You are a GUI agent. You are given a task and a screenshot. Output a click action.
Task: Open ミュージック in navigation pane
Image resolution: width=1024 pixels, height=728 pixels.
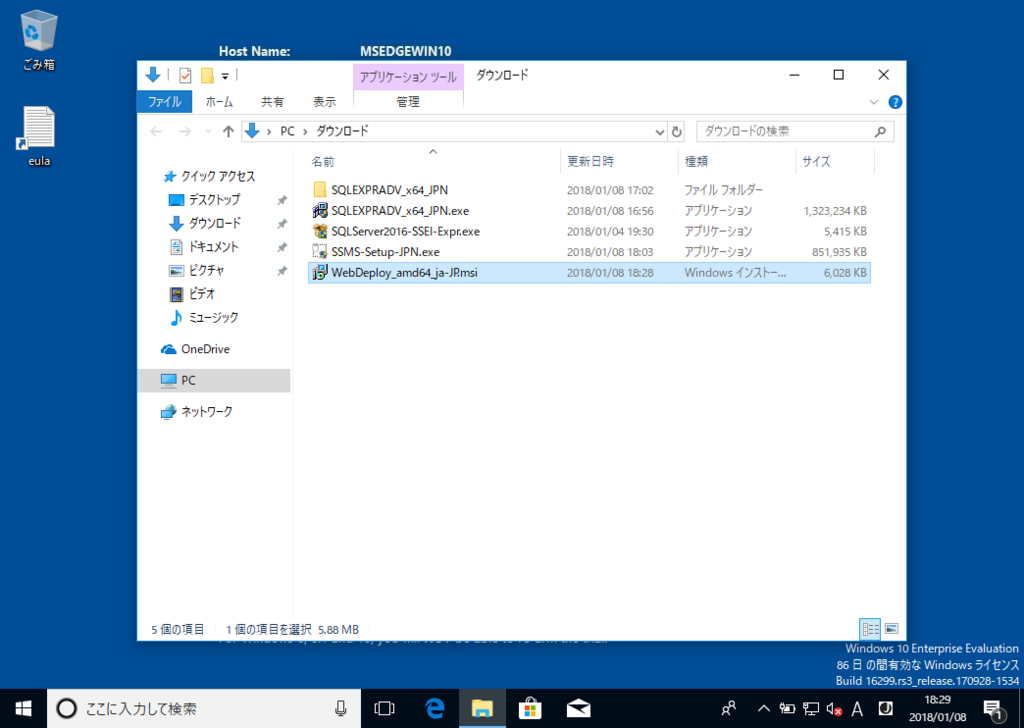(x=214, y=317)
